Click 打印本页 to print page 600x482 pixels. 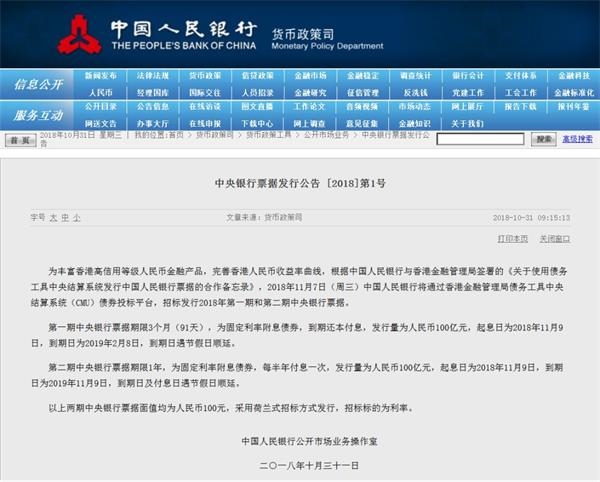pos(511,239)
